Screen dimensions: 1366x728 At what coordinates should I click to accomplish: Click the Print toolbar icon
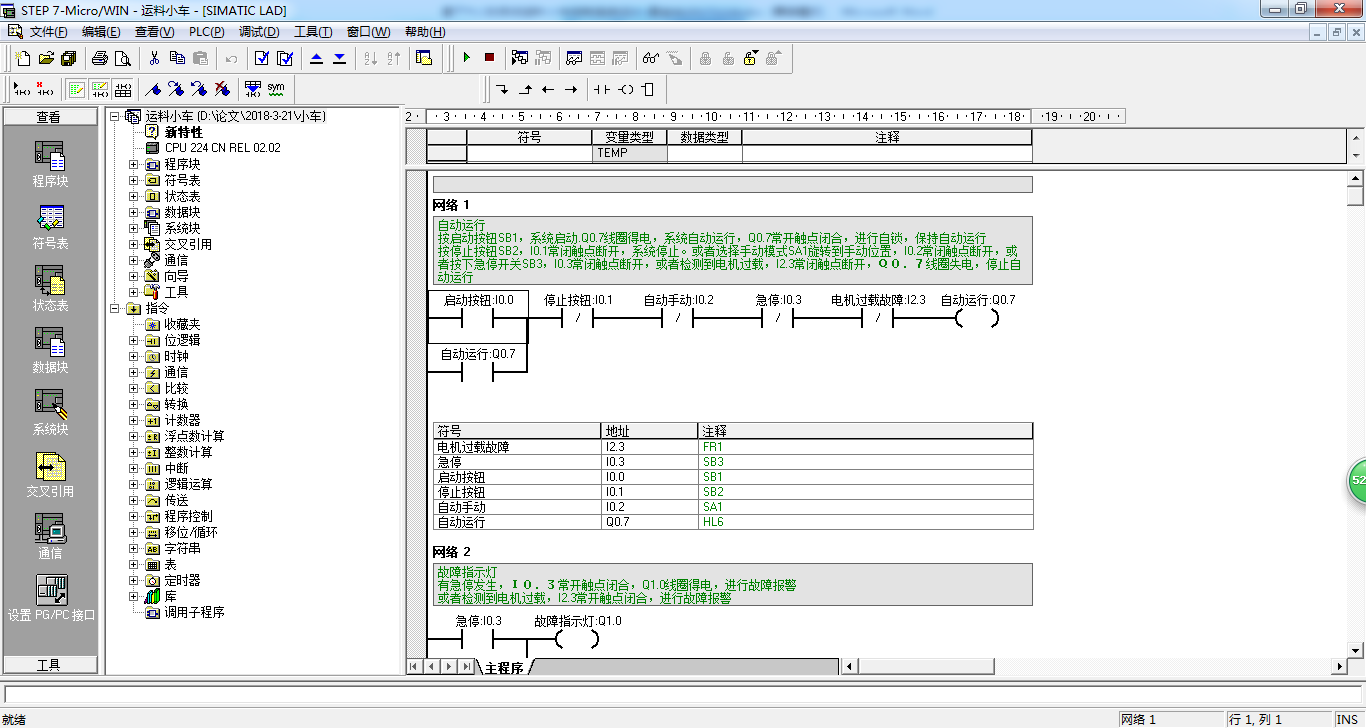click(x=100, y=58)
